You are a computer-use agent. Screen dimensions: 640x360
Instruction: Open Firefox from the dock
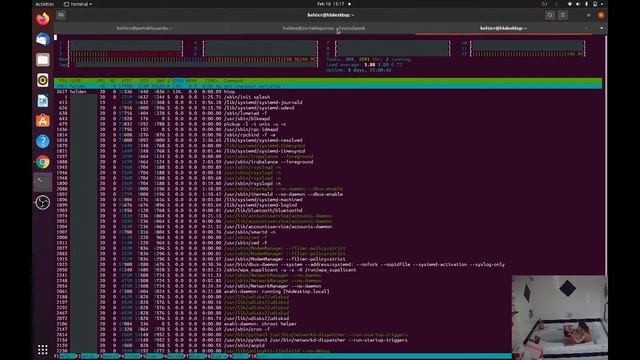pos(42,19)
